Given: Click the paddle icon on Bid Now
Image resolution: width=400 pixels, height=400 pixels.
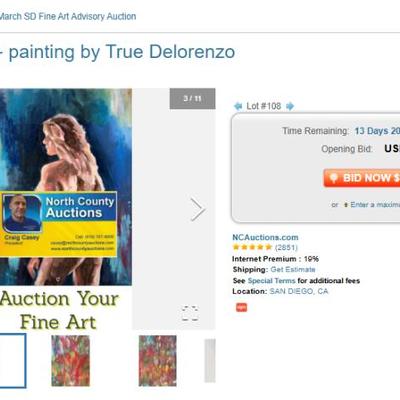Looking at the screenshot, I should [333, 178].
